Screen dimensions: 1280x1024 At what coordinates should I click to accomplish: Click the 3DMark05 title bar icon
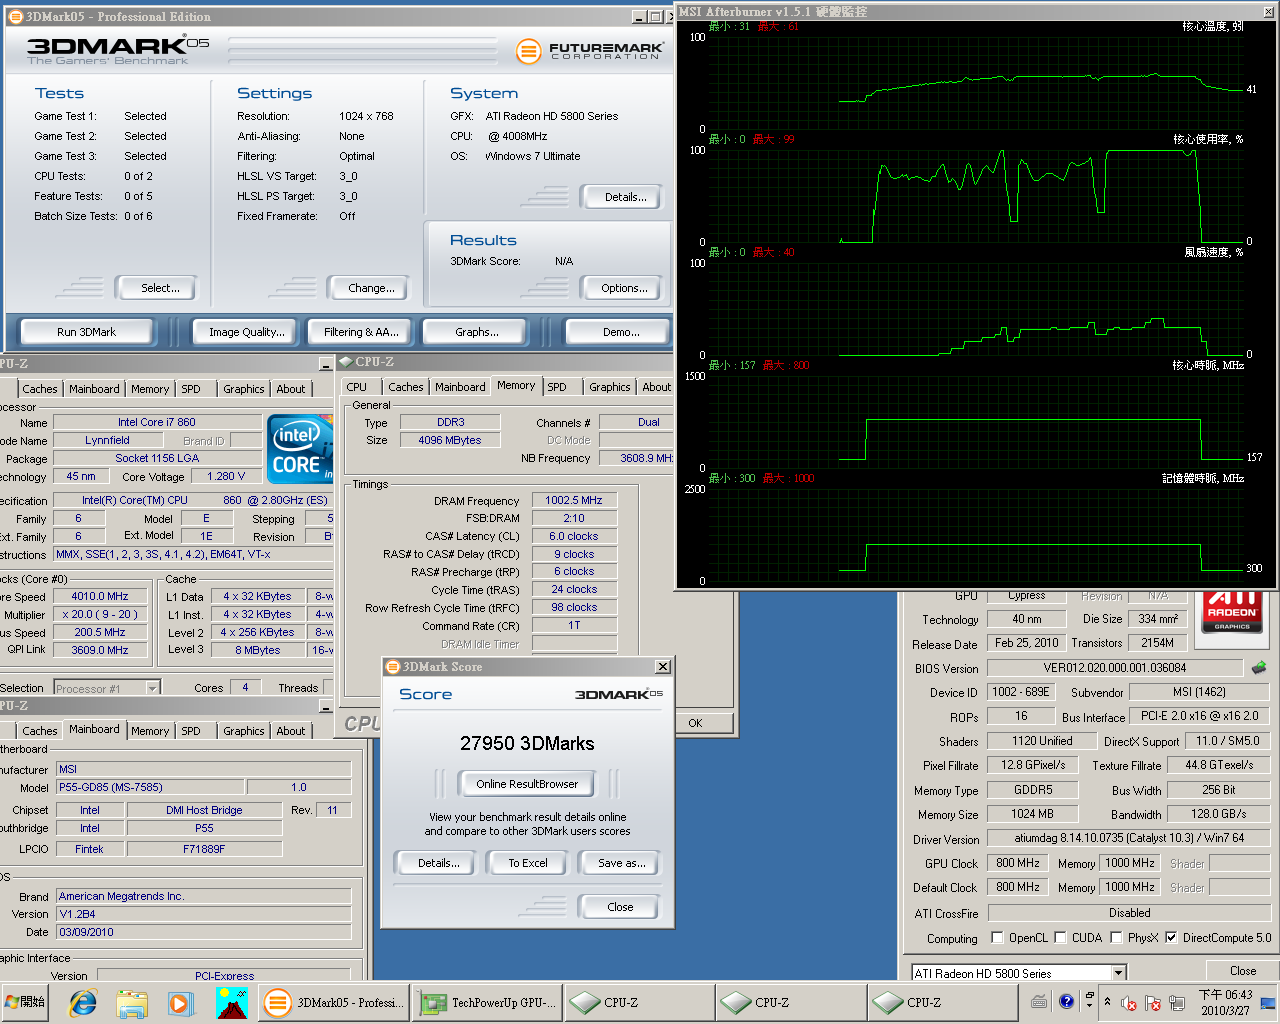pyautogui.click(x=16, y=16)
